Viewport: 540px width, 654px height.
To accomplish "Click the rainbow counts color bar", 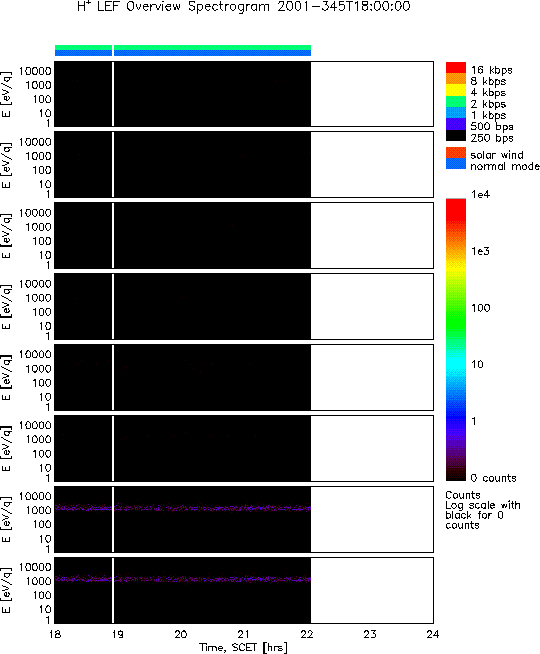I will point(456,340).
